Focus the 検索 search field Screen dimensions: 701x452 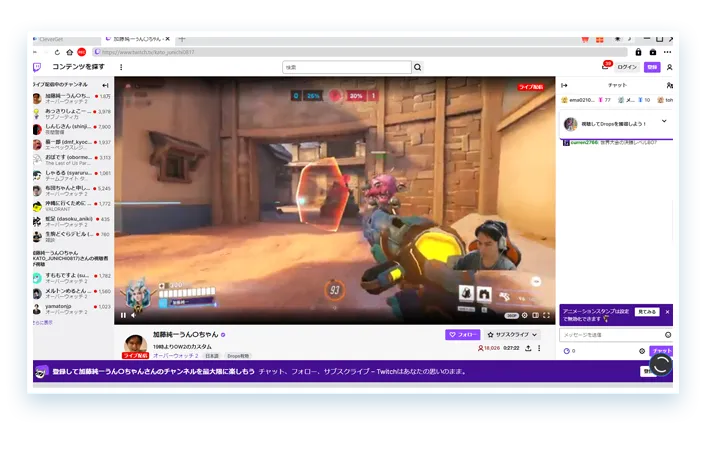[347, 67]
